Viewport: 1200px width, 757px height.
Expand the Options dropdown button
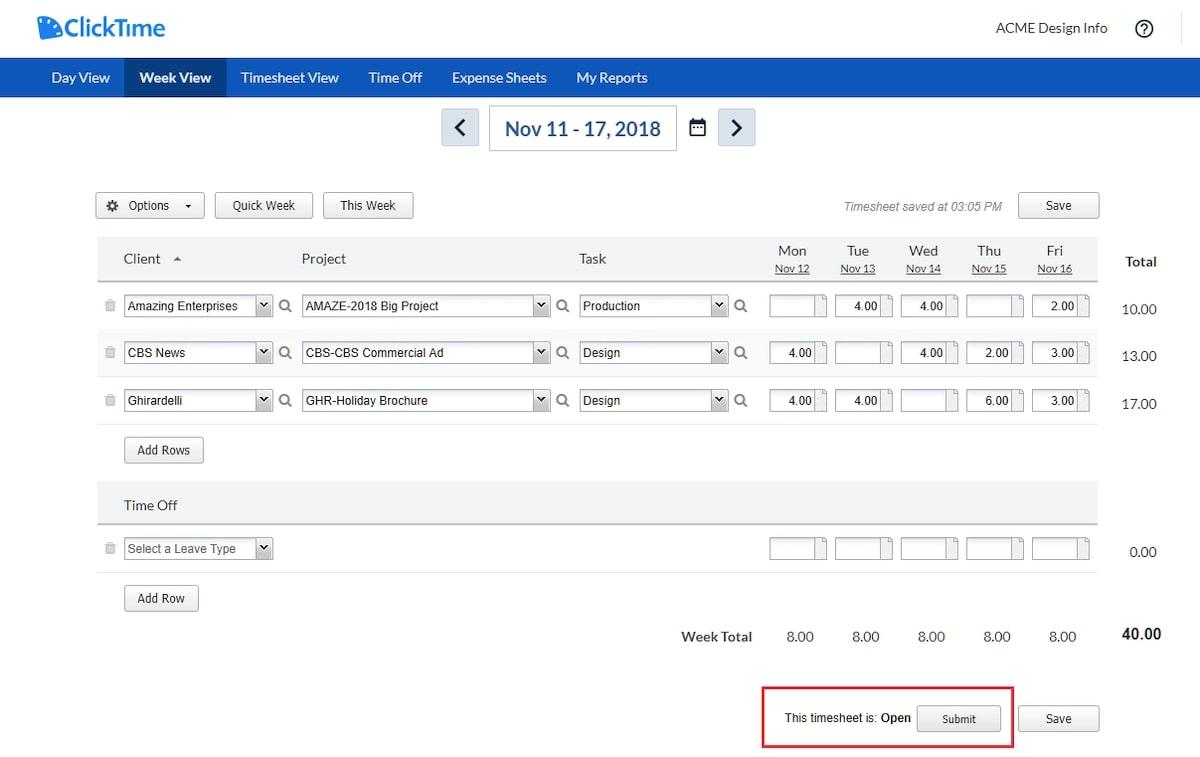tap(150, 206)
